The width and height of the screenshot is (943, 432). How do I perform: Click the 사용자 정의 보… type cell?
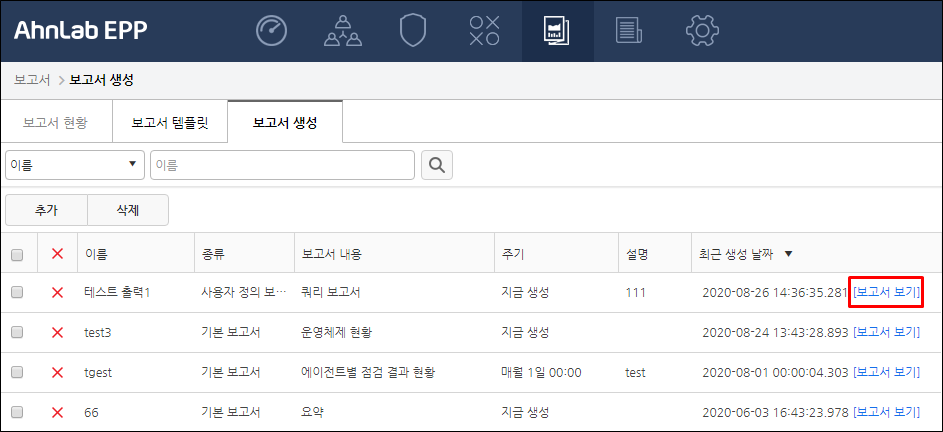(x=244, y=292)
